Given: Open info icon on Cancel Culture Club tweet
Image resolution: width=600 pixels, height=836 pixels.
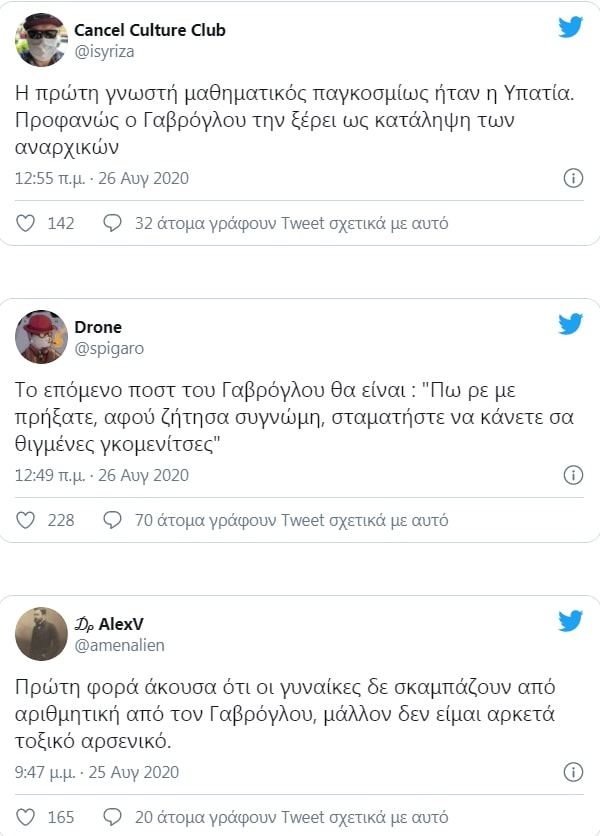Looking at the screenshot, I should click(x=573, y=178).
